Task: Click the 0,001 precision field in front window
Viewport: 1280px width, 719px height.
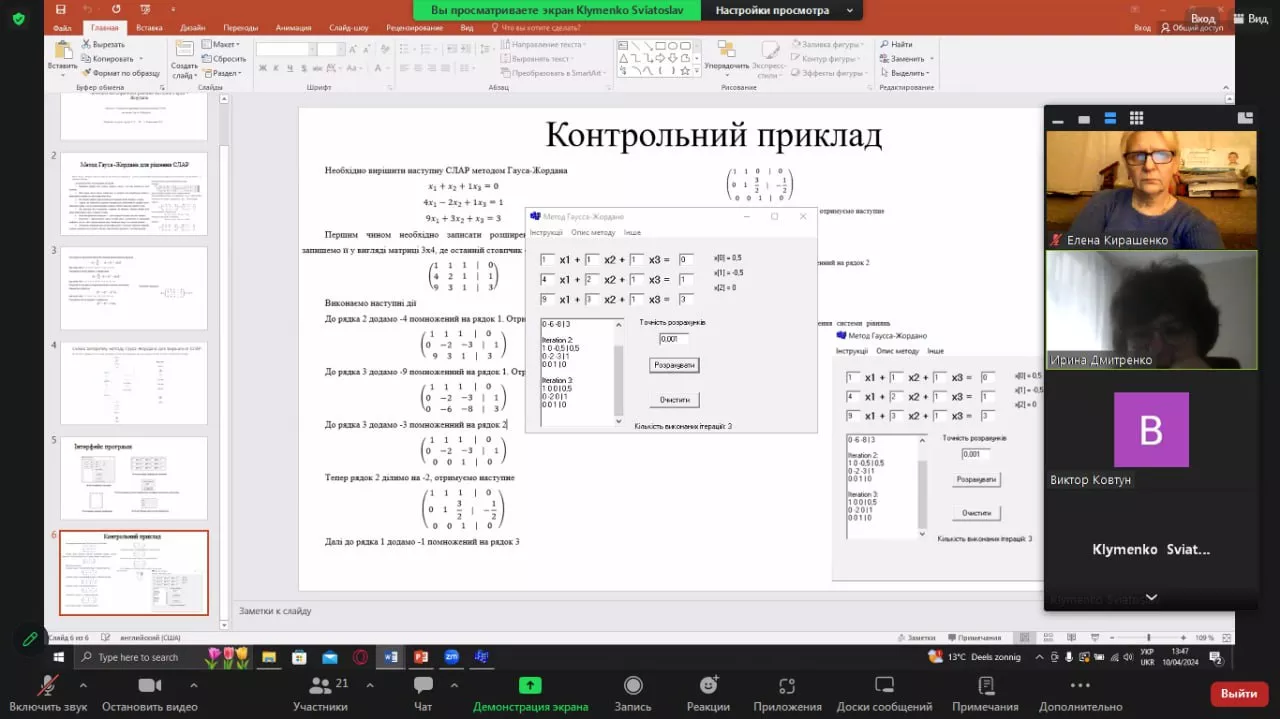Action: click(673, 339)
